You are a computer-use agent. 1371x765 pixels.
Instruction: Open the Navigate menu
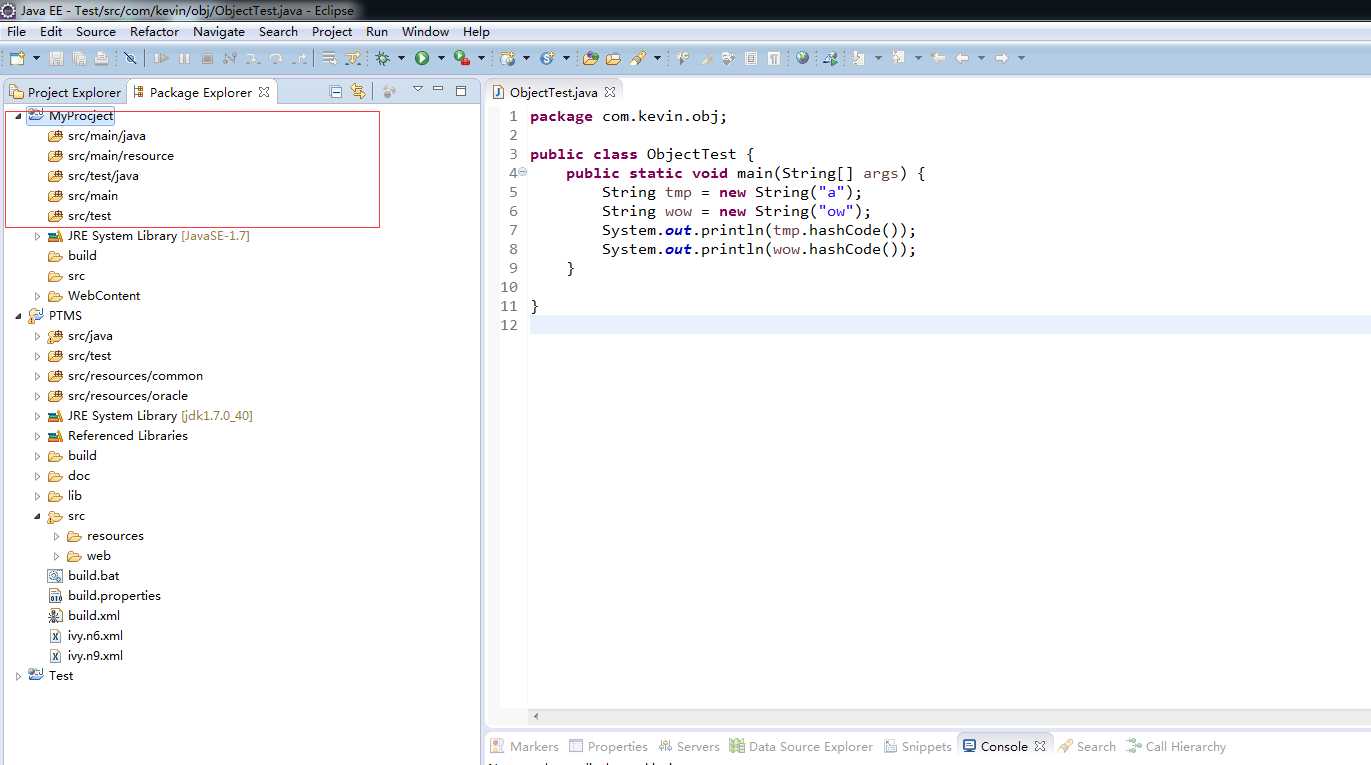pos(219,31)
